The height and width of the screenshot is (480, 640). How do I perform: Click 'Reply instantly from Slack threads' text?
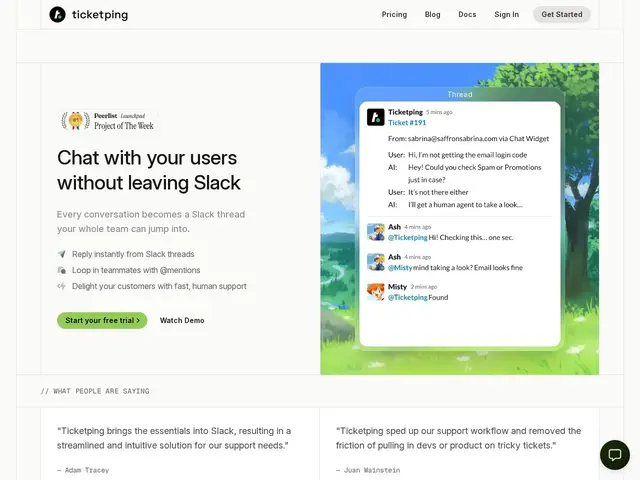tap(133, 254)
